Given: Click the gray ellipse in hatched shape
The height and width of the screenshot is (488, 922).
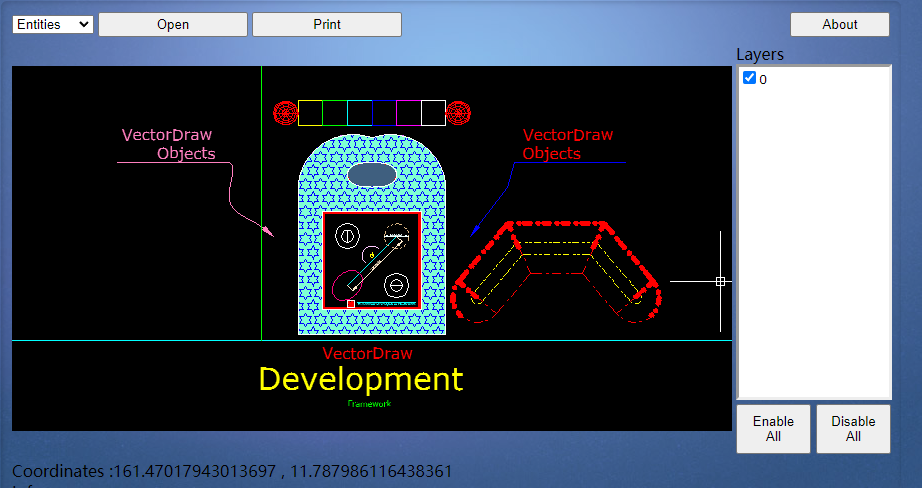Looking at the screenshot, I should [372, 175].
